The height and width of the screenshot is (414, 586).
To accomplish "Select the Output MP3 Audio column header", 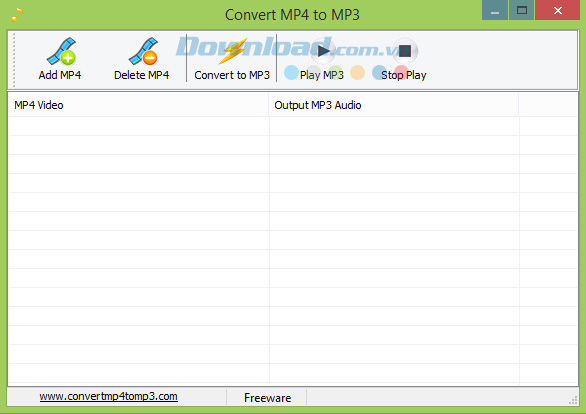I will [x=394, y=105].
